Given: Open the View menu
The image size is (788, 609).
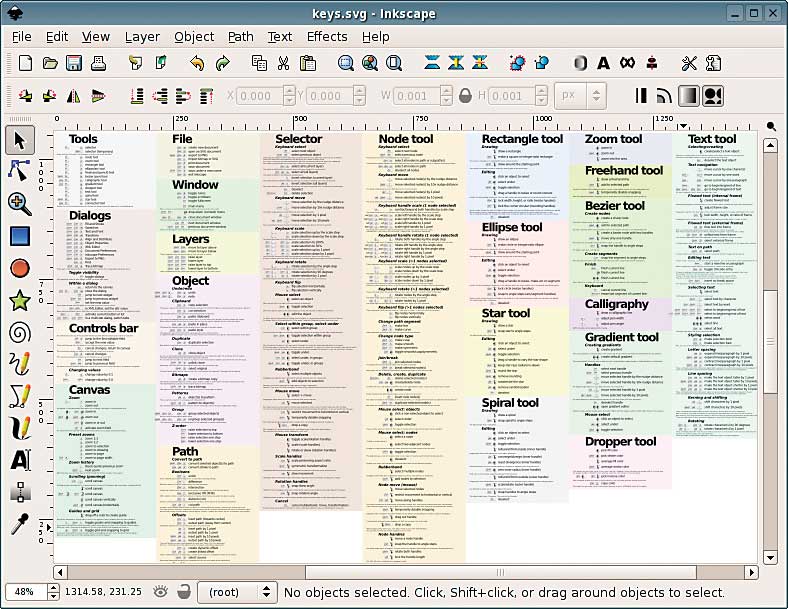Looking at the screenshot, I should point(95,37).
